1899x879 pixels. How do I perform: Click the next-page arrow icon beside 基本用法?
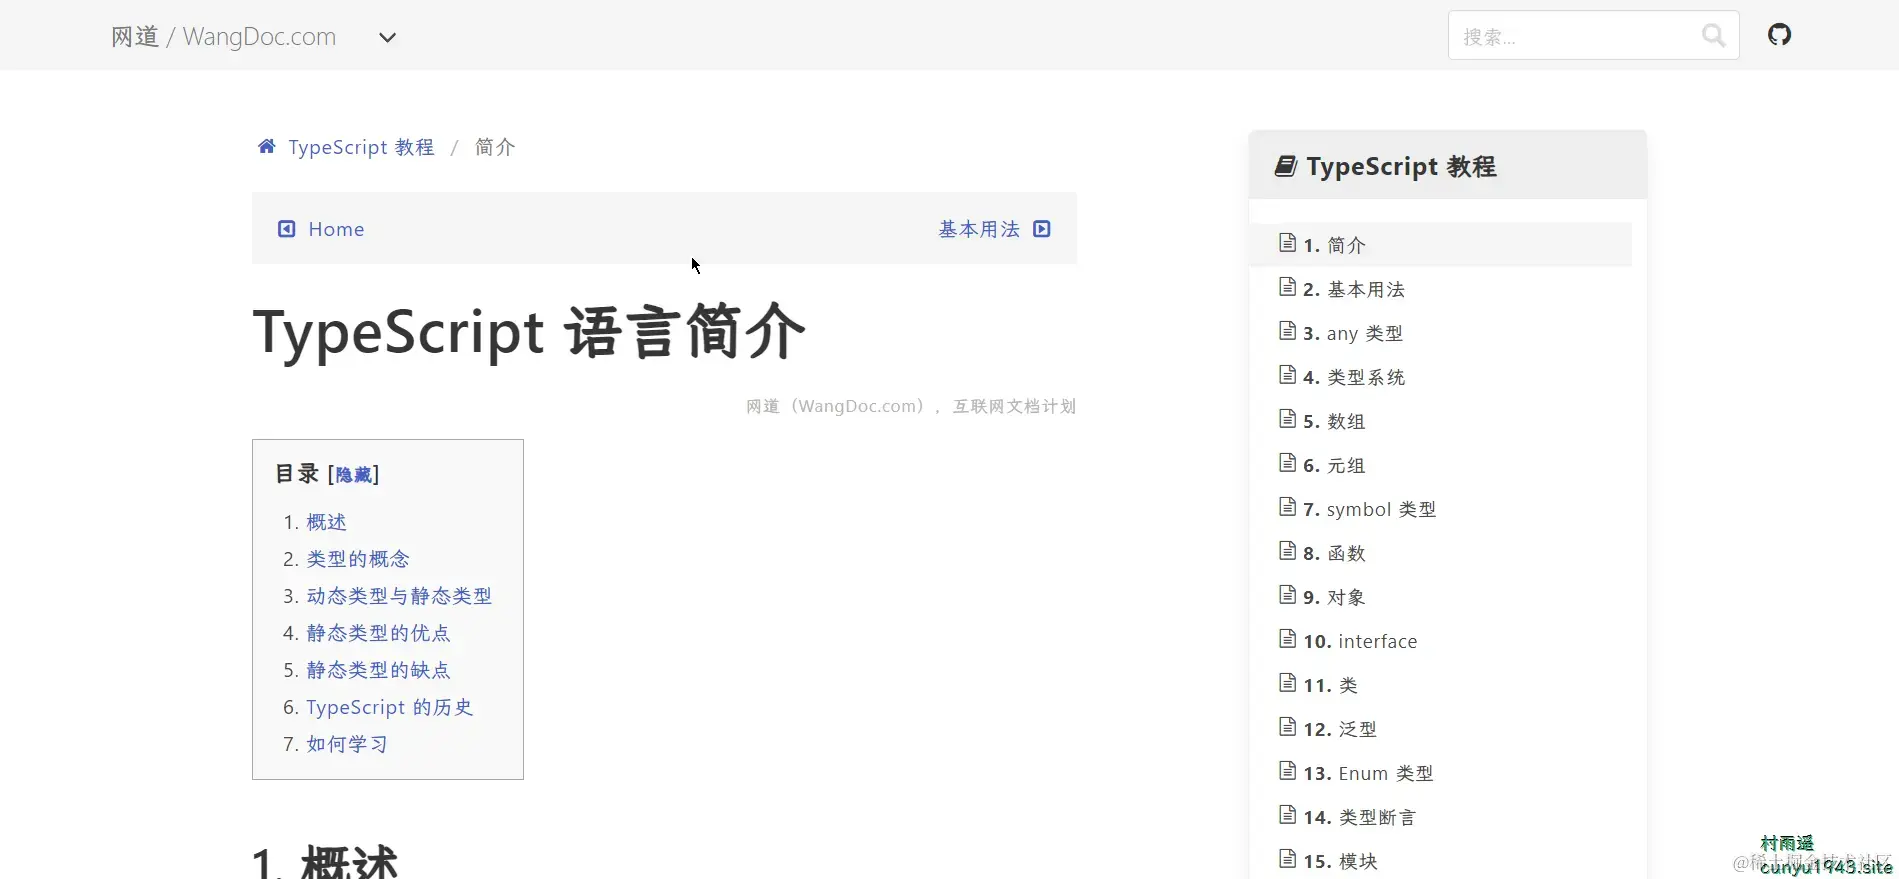[1042, 229]
